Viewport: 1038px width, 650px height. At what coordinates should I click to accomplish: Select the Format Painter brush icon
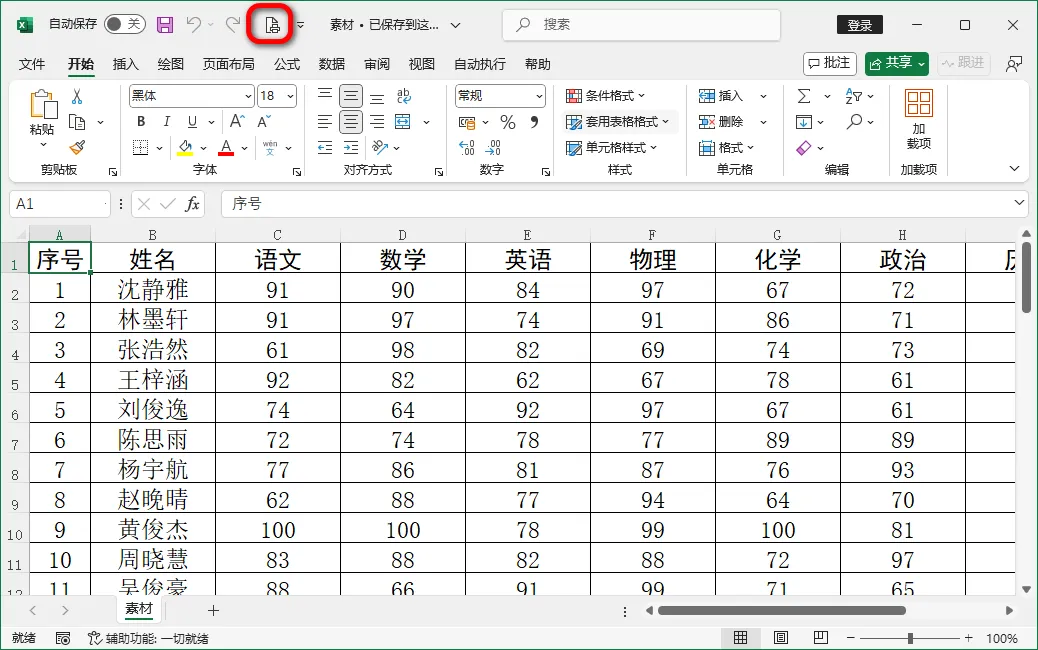77,148
